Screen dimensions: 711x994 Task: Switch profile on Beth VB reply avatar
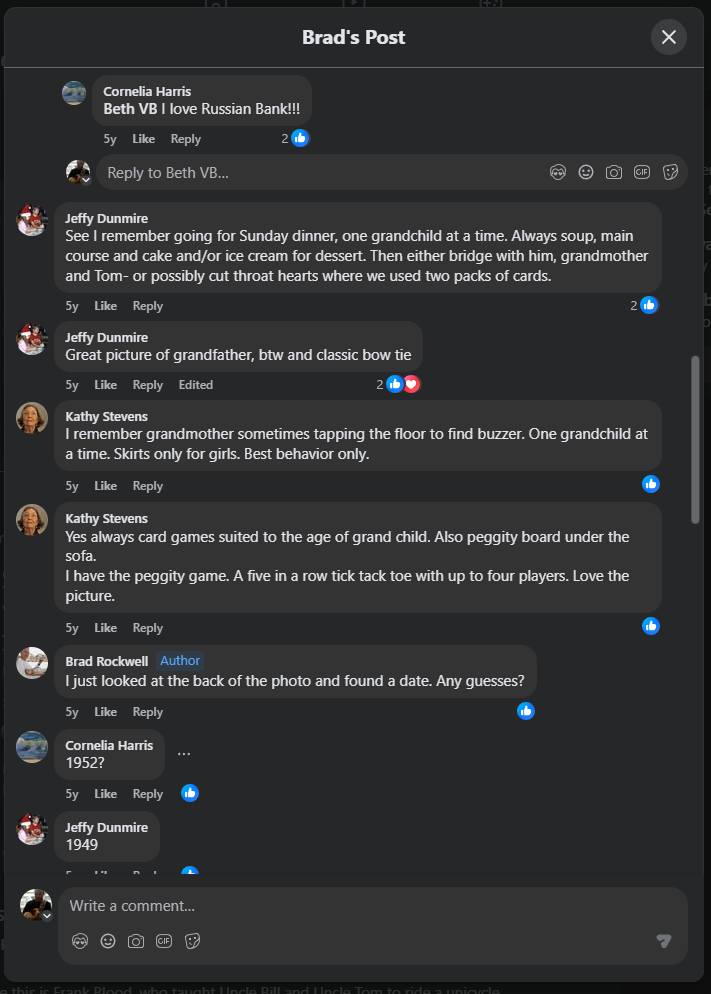87,180
